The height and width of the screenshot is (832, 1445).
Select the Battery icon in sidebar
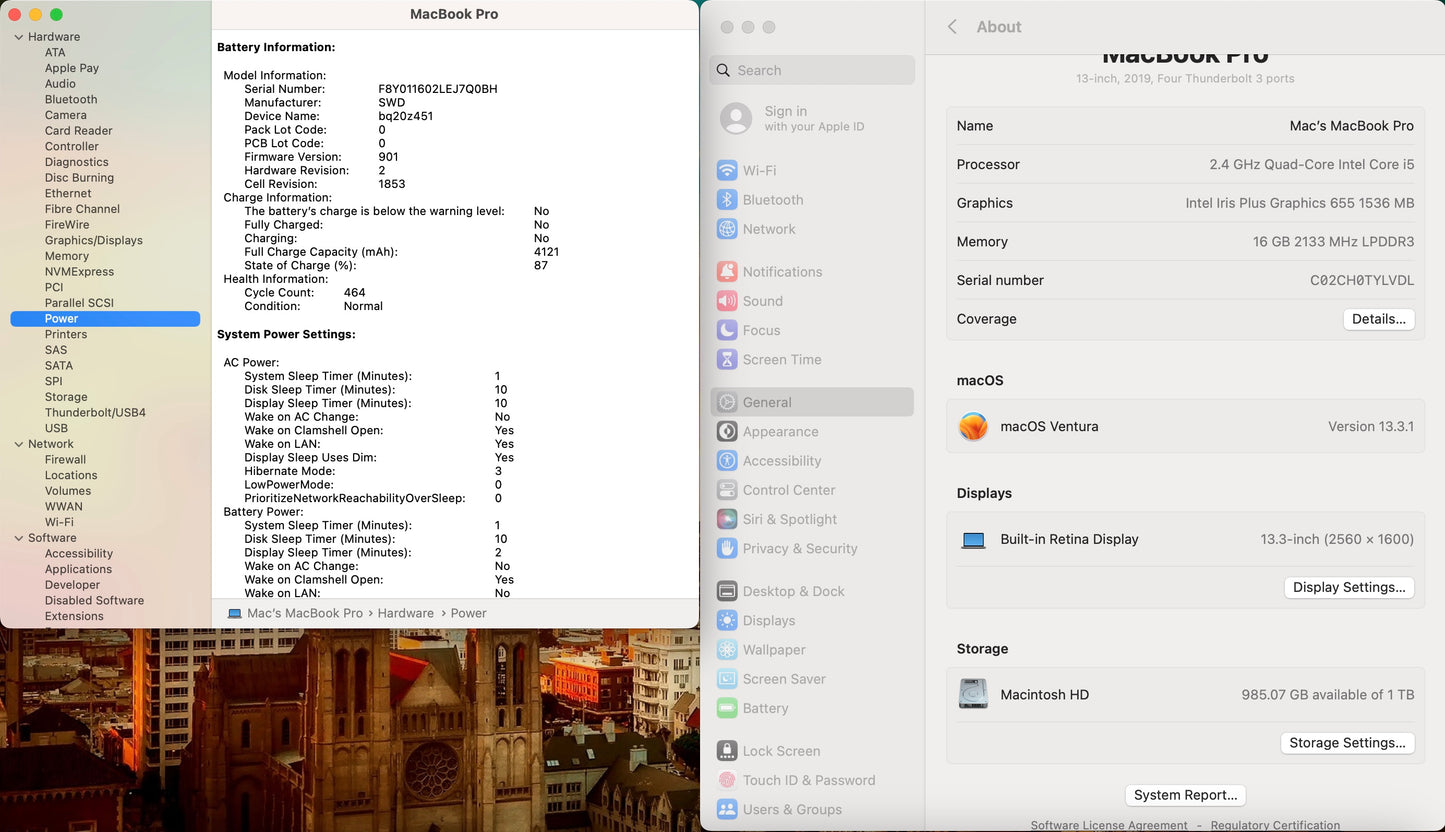pyautogui.click(x=727, y=708)
